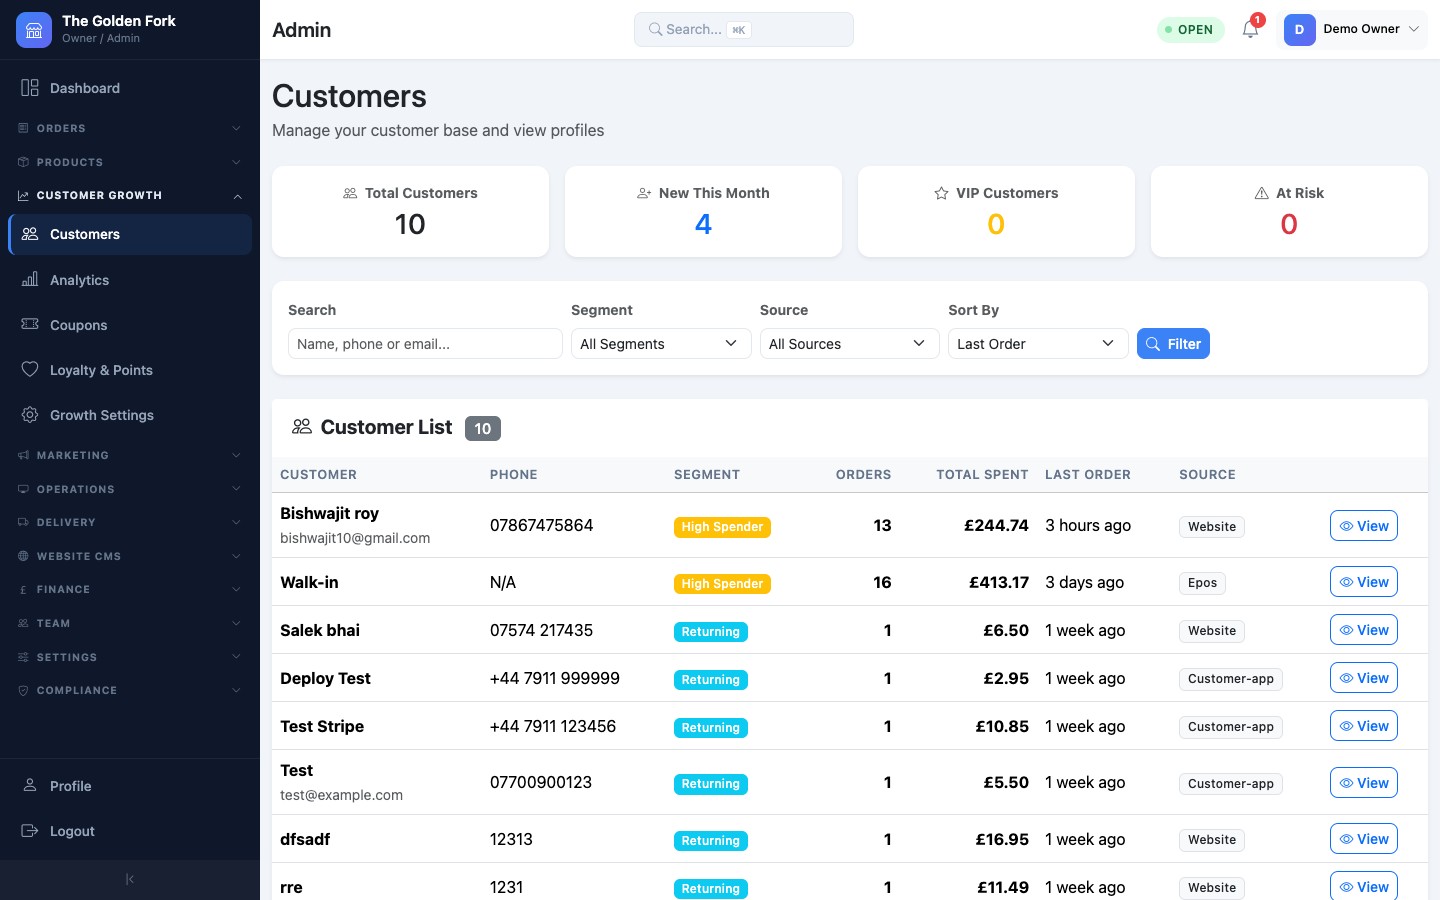Open Loyalty & Points via the heart icon
The height and width of the screenshot is (900, 1440).
click(30, 369)
